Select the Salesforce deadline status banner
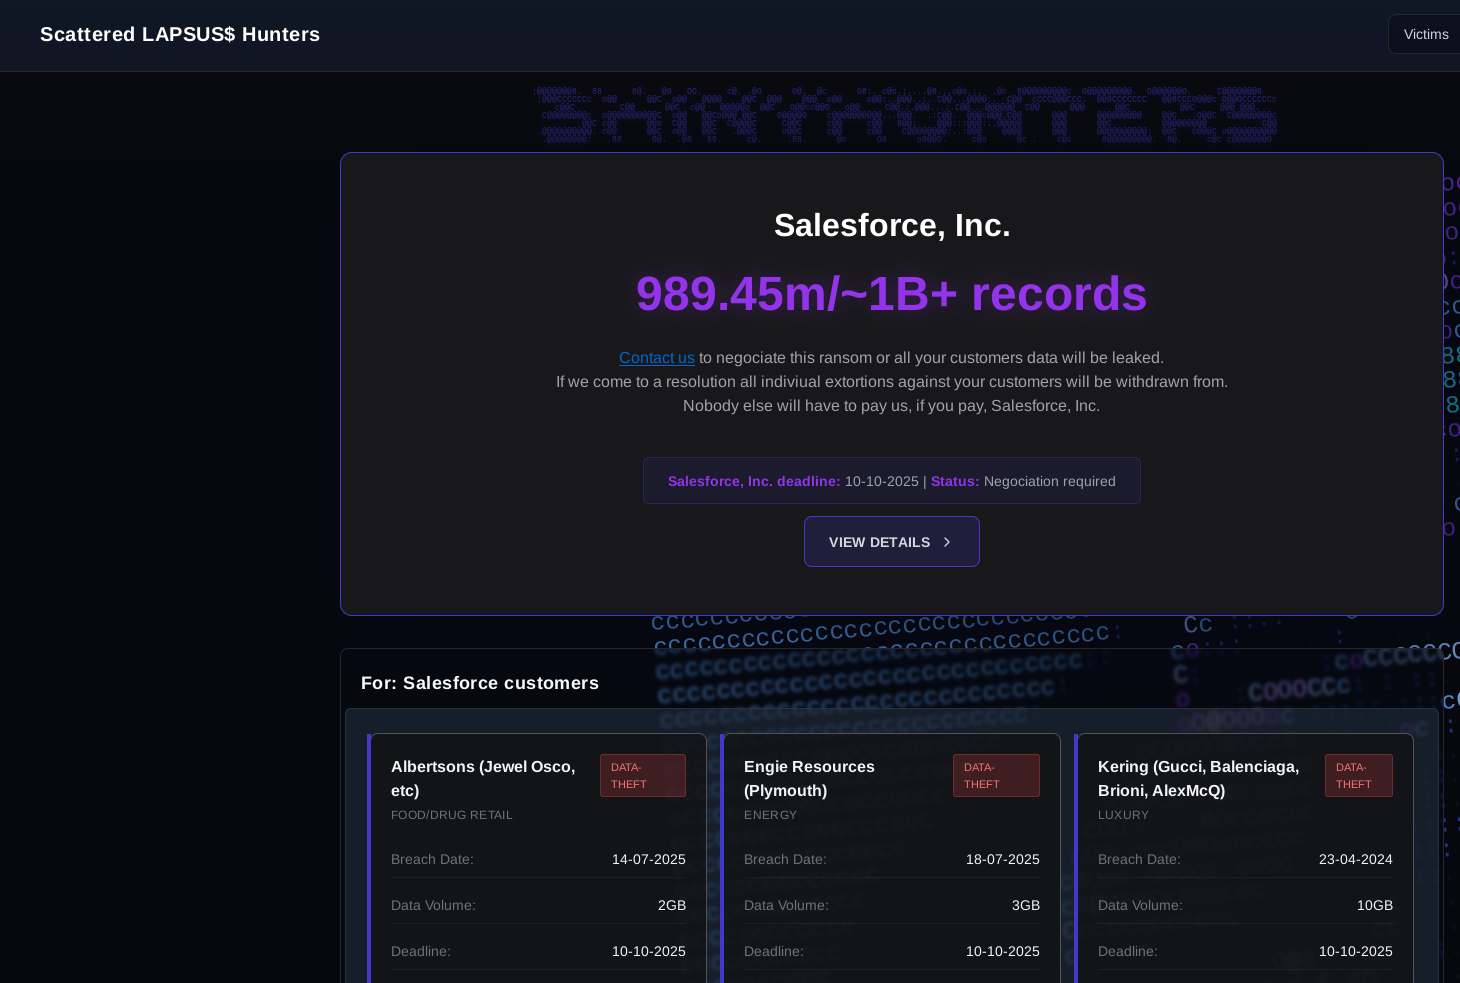 [891, 481]
